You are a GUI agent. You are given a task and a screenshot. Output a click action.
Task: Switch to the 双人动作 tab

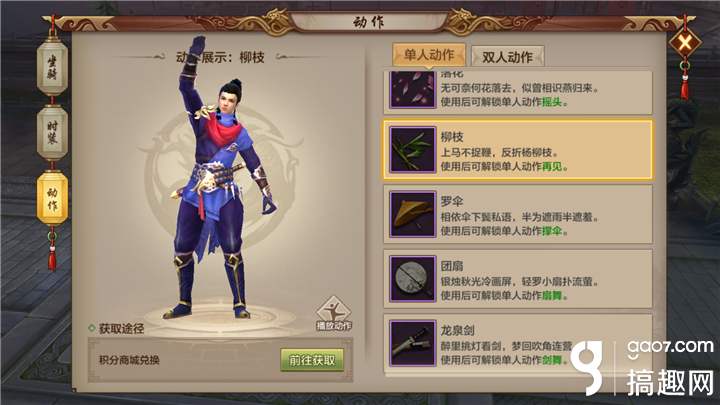[507, 57]
